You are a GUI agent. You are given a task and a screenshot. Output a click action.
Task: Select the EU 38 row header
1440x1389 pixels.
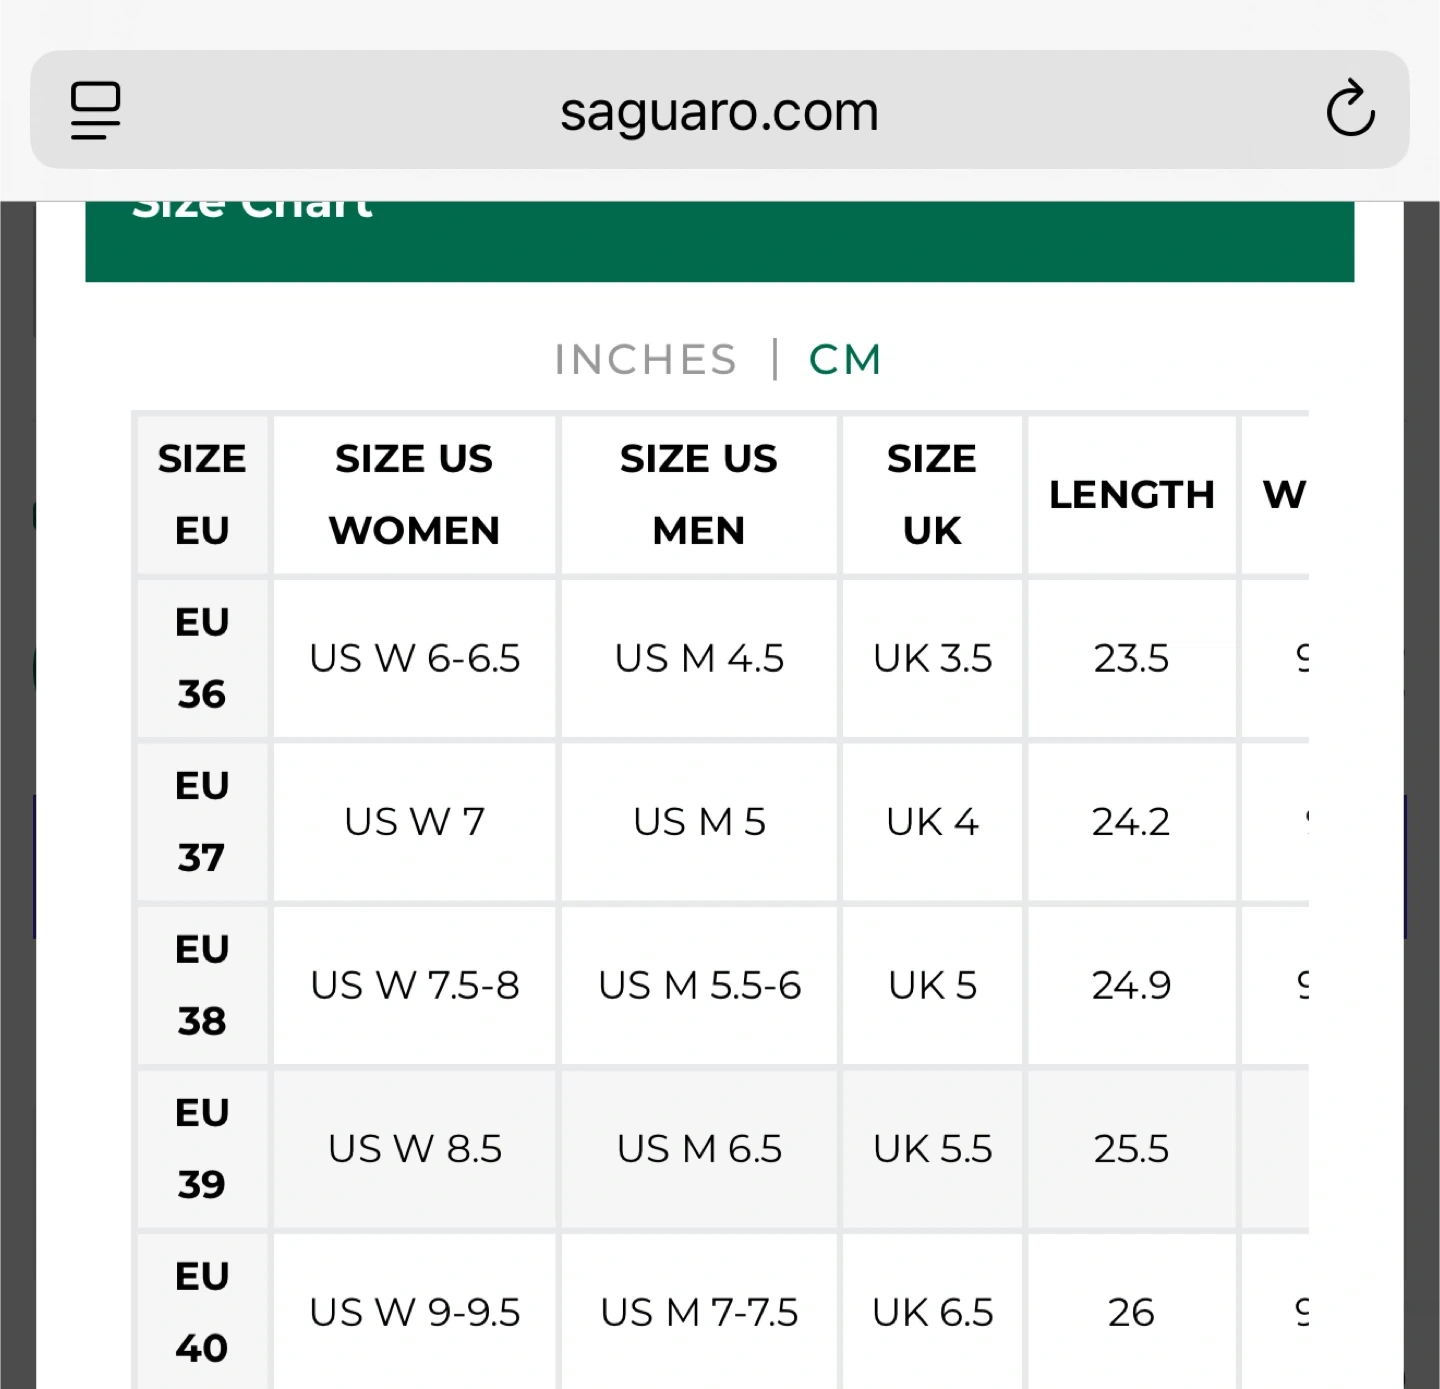pyautogui.click(x=202, y=985)
